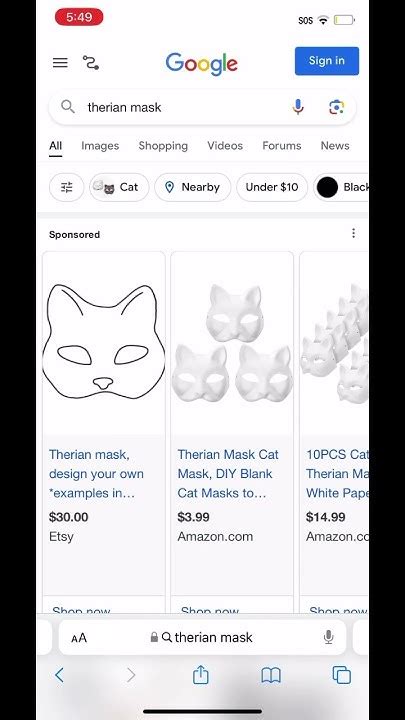
Task: Switch to the Images tab
Action: 100,146
